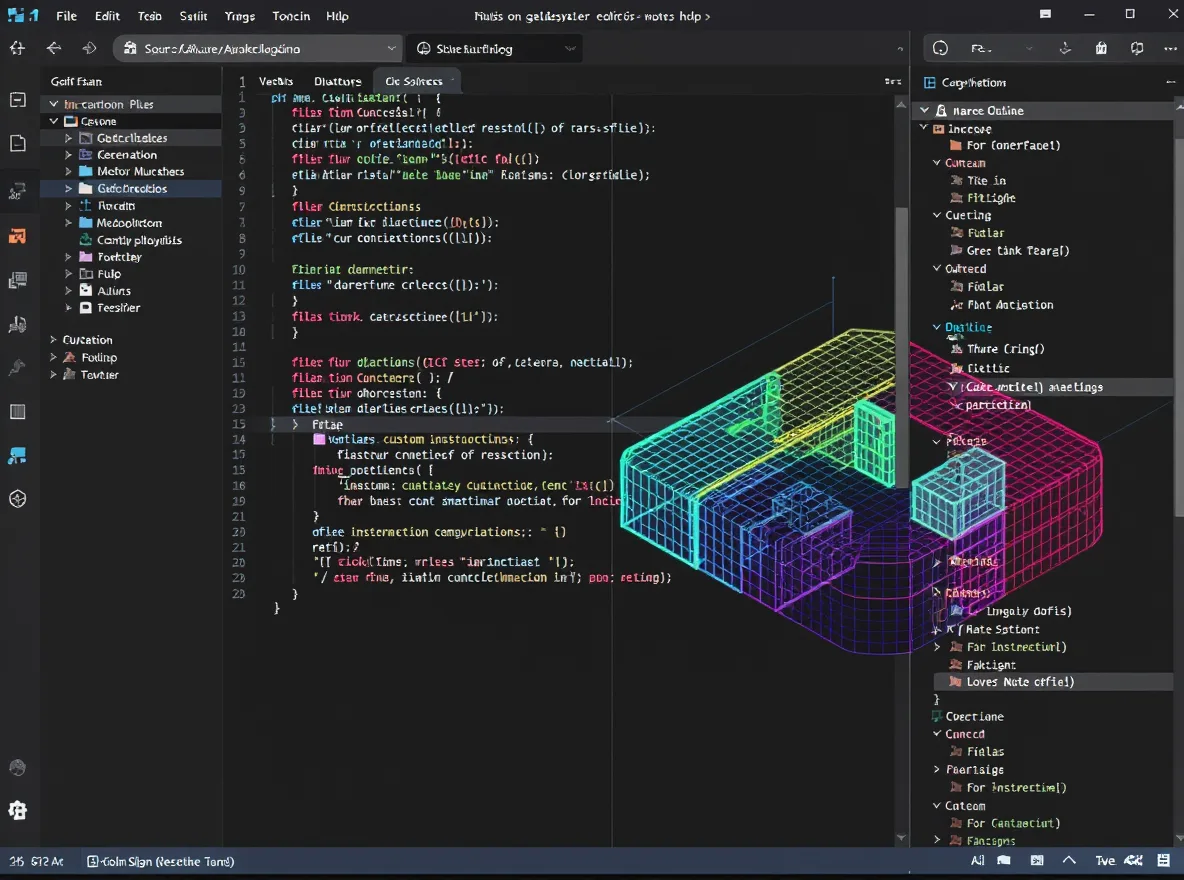Viewport: 1184px width, 880px height.
Task: Click the download arrow icon in right toolbar
Action: pyautogui.click(x=1065, y=48)
